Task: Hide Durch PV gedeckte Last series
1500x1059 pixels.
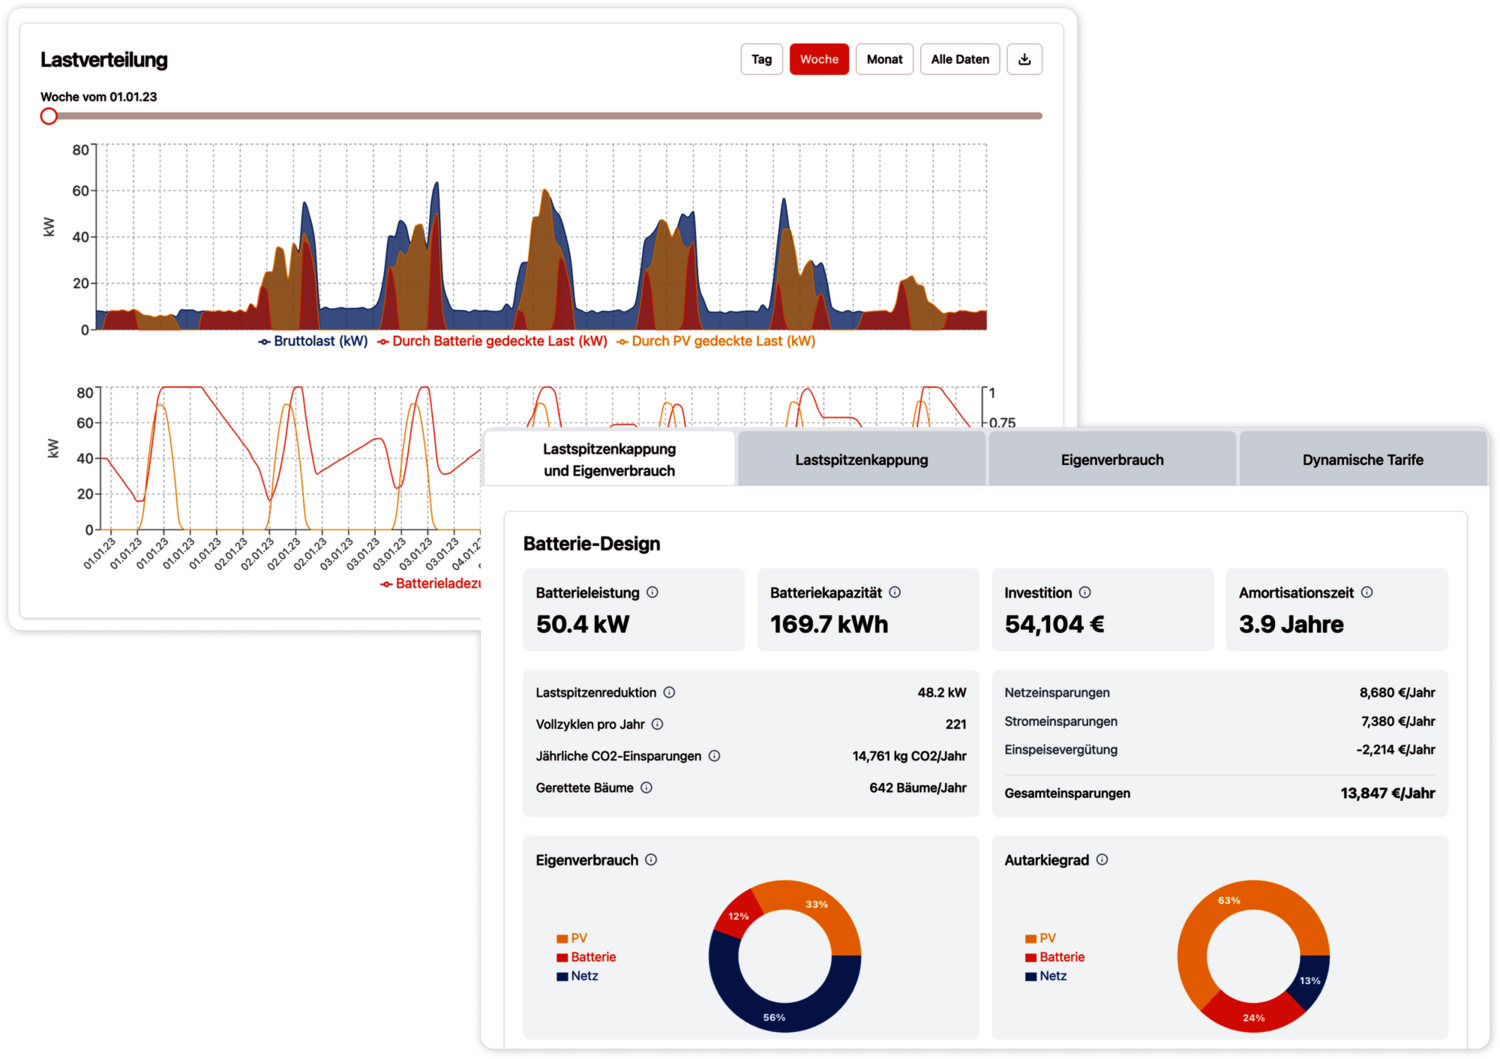Action: (x=716, y=341)
